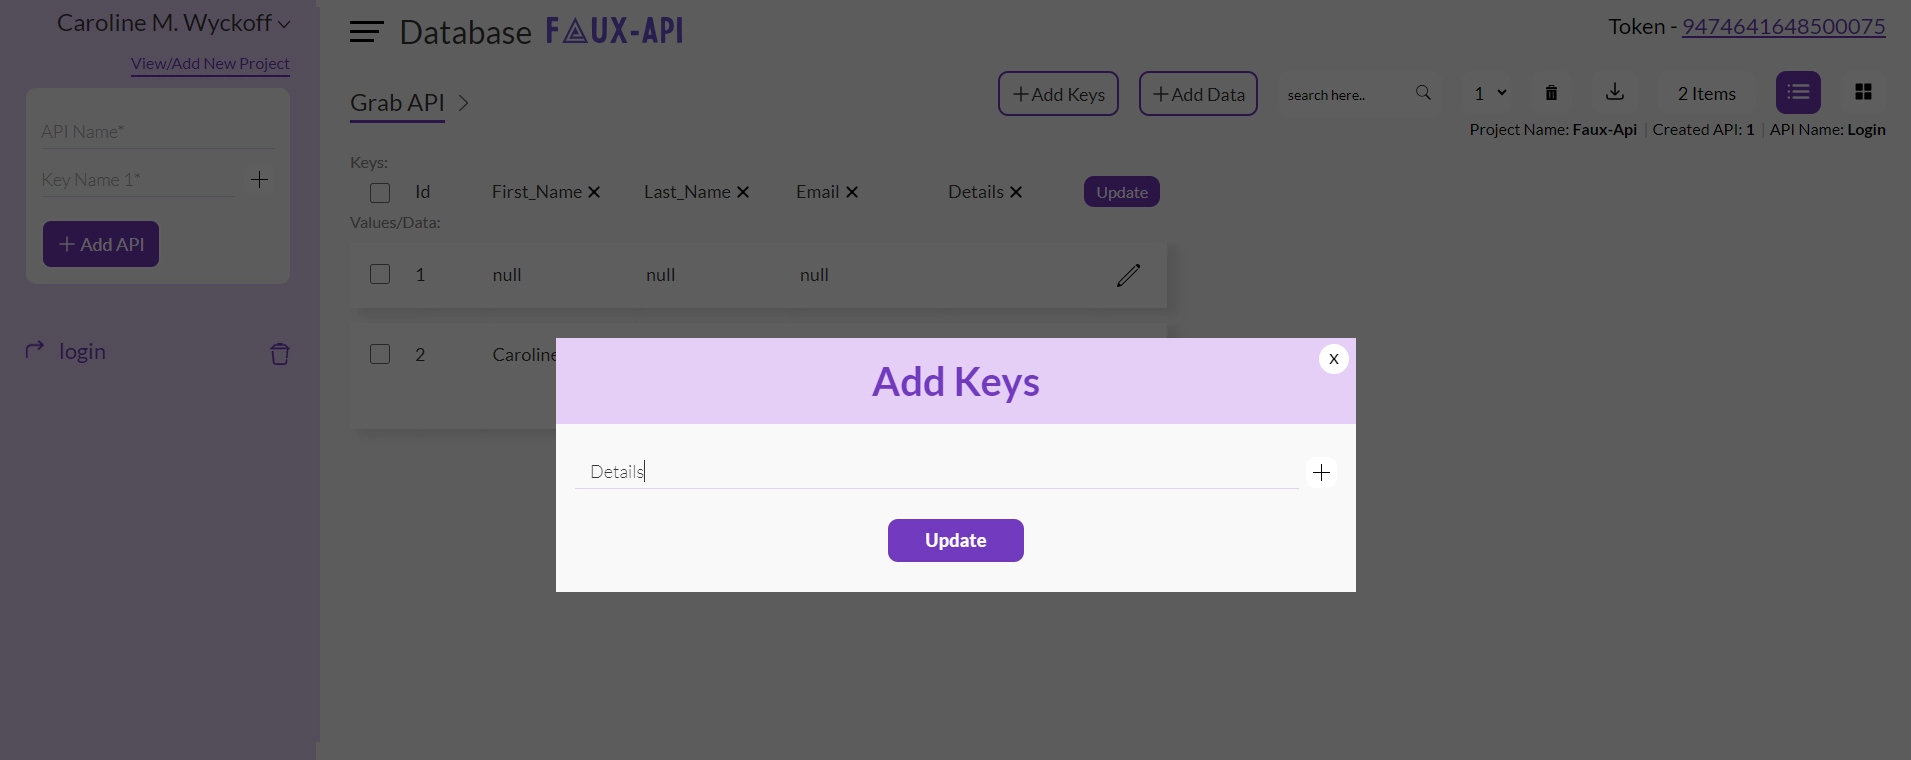
Task: Click the search magnifier icon
Action: (1423, 93)
